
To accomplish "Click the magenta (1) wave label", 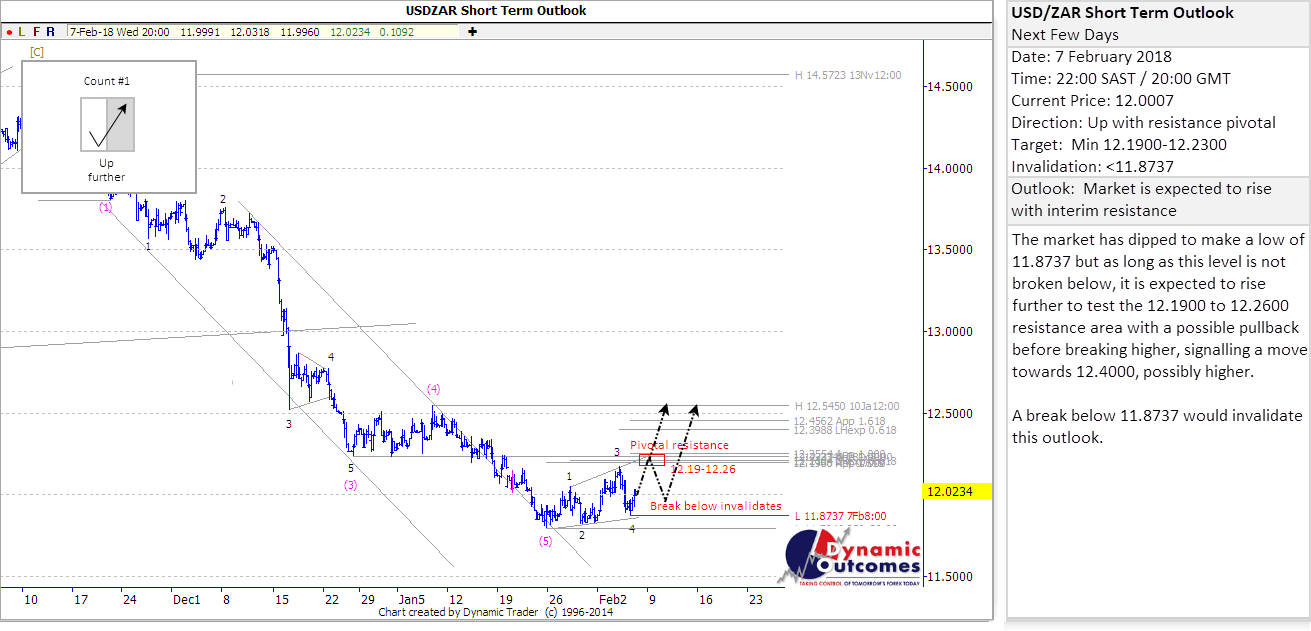I will click(x=105, y=207).
